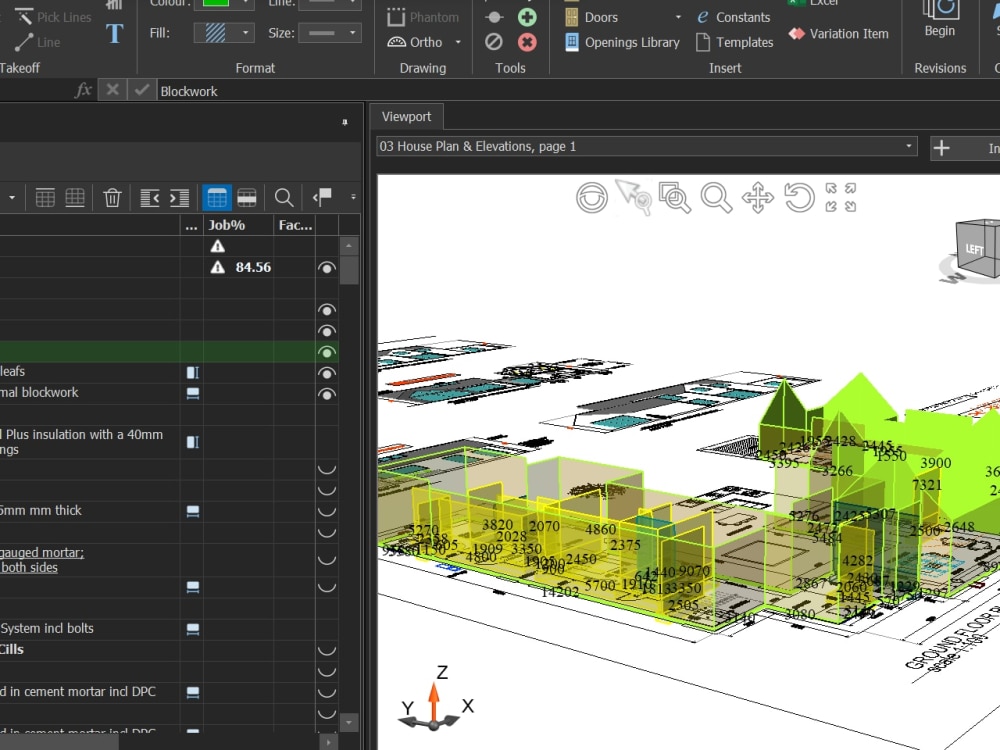Open line Size dropdown
The height and width of the screenshot is (750, 1000).
point(352,33)
